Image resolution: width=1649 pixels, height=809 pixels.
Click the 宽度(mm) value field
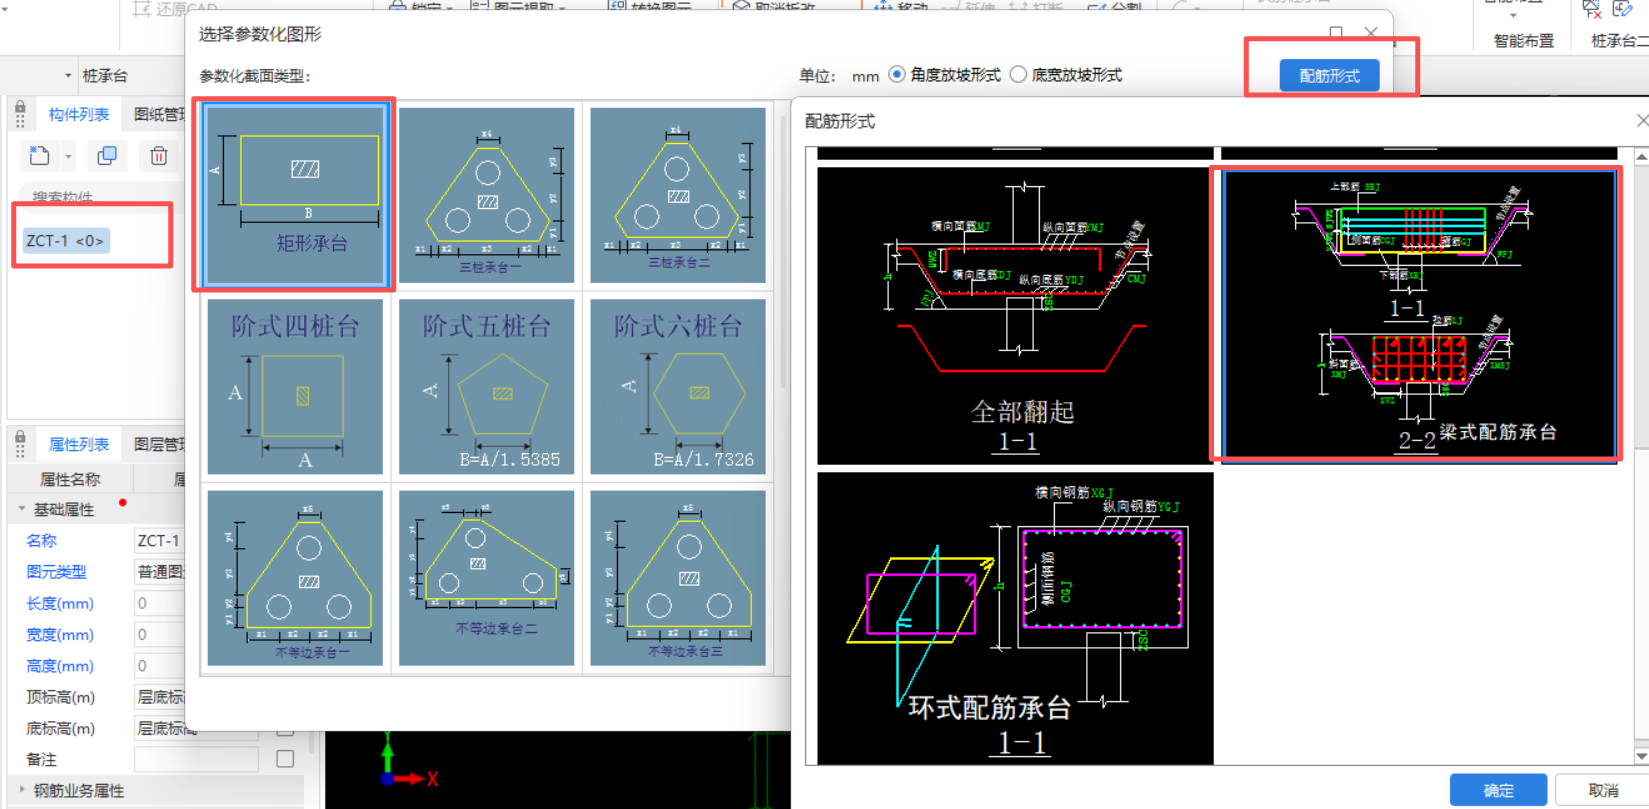point(159,634)
